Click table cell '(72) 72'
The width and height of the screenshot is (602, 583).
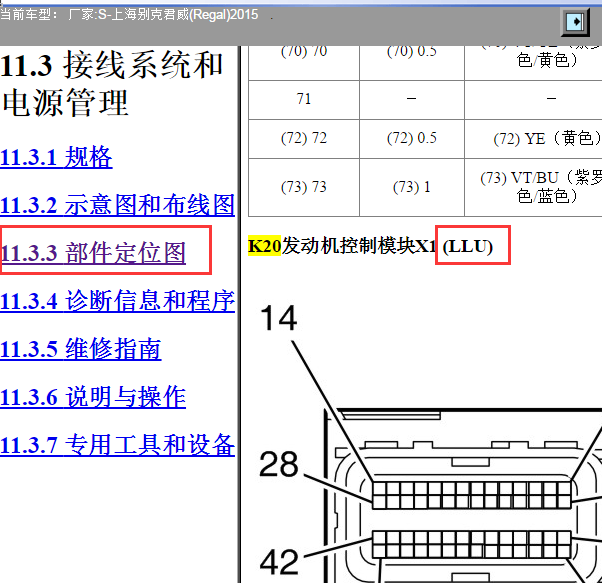[x=304, y=138]
